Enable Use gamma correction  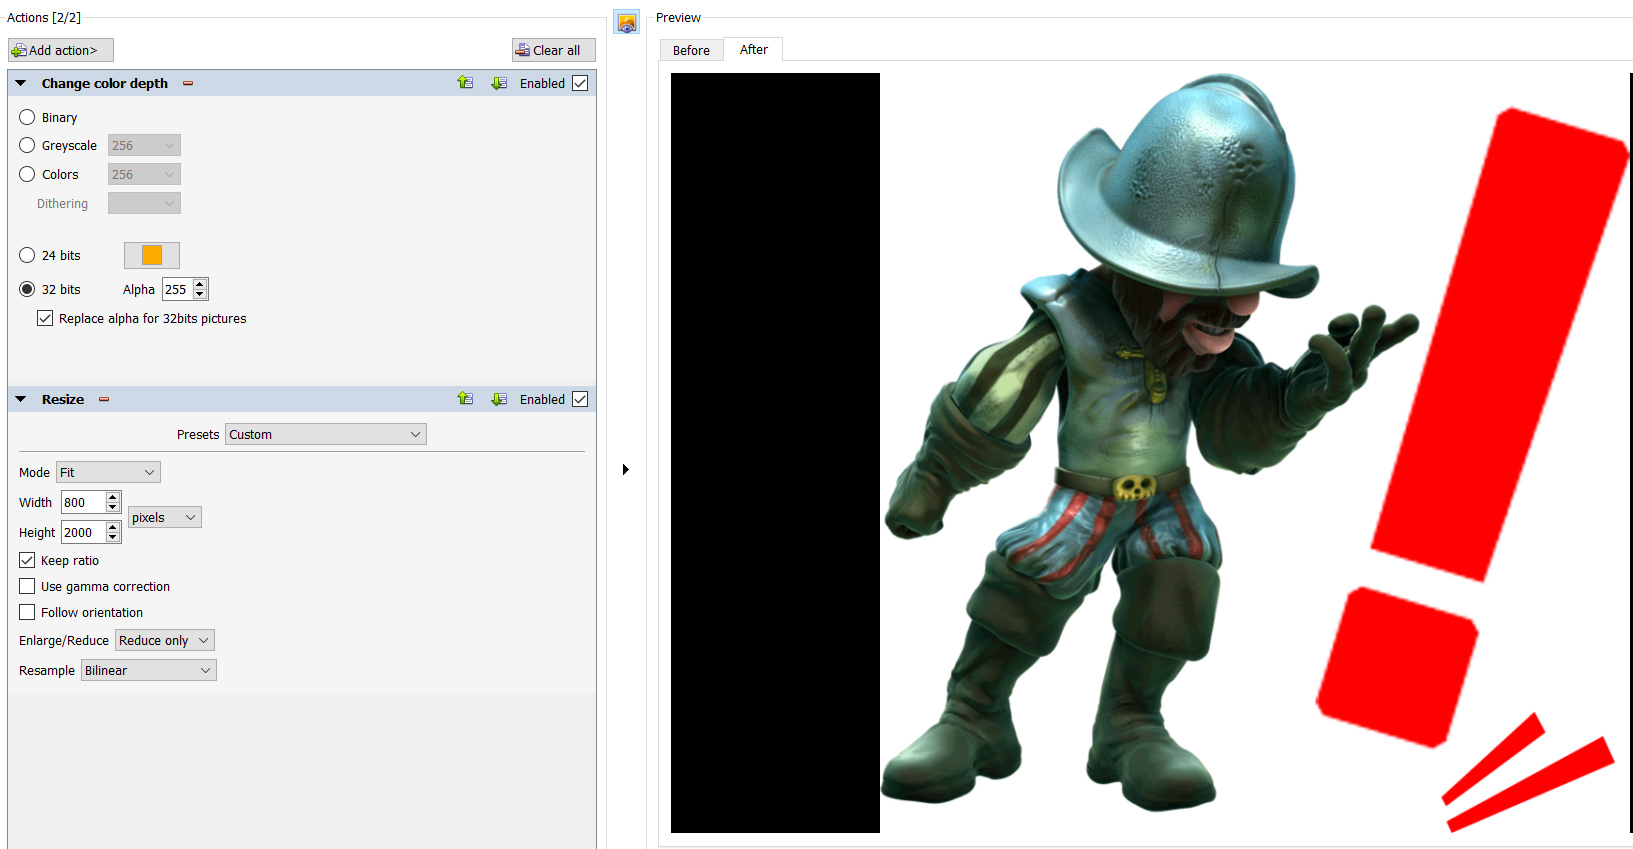(x=27, y=586)
